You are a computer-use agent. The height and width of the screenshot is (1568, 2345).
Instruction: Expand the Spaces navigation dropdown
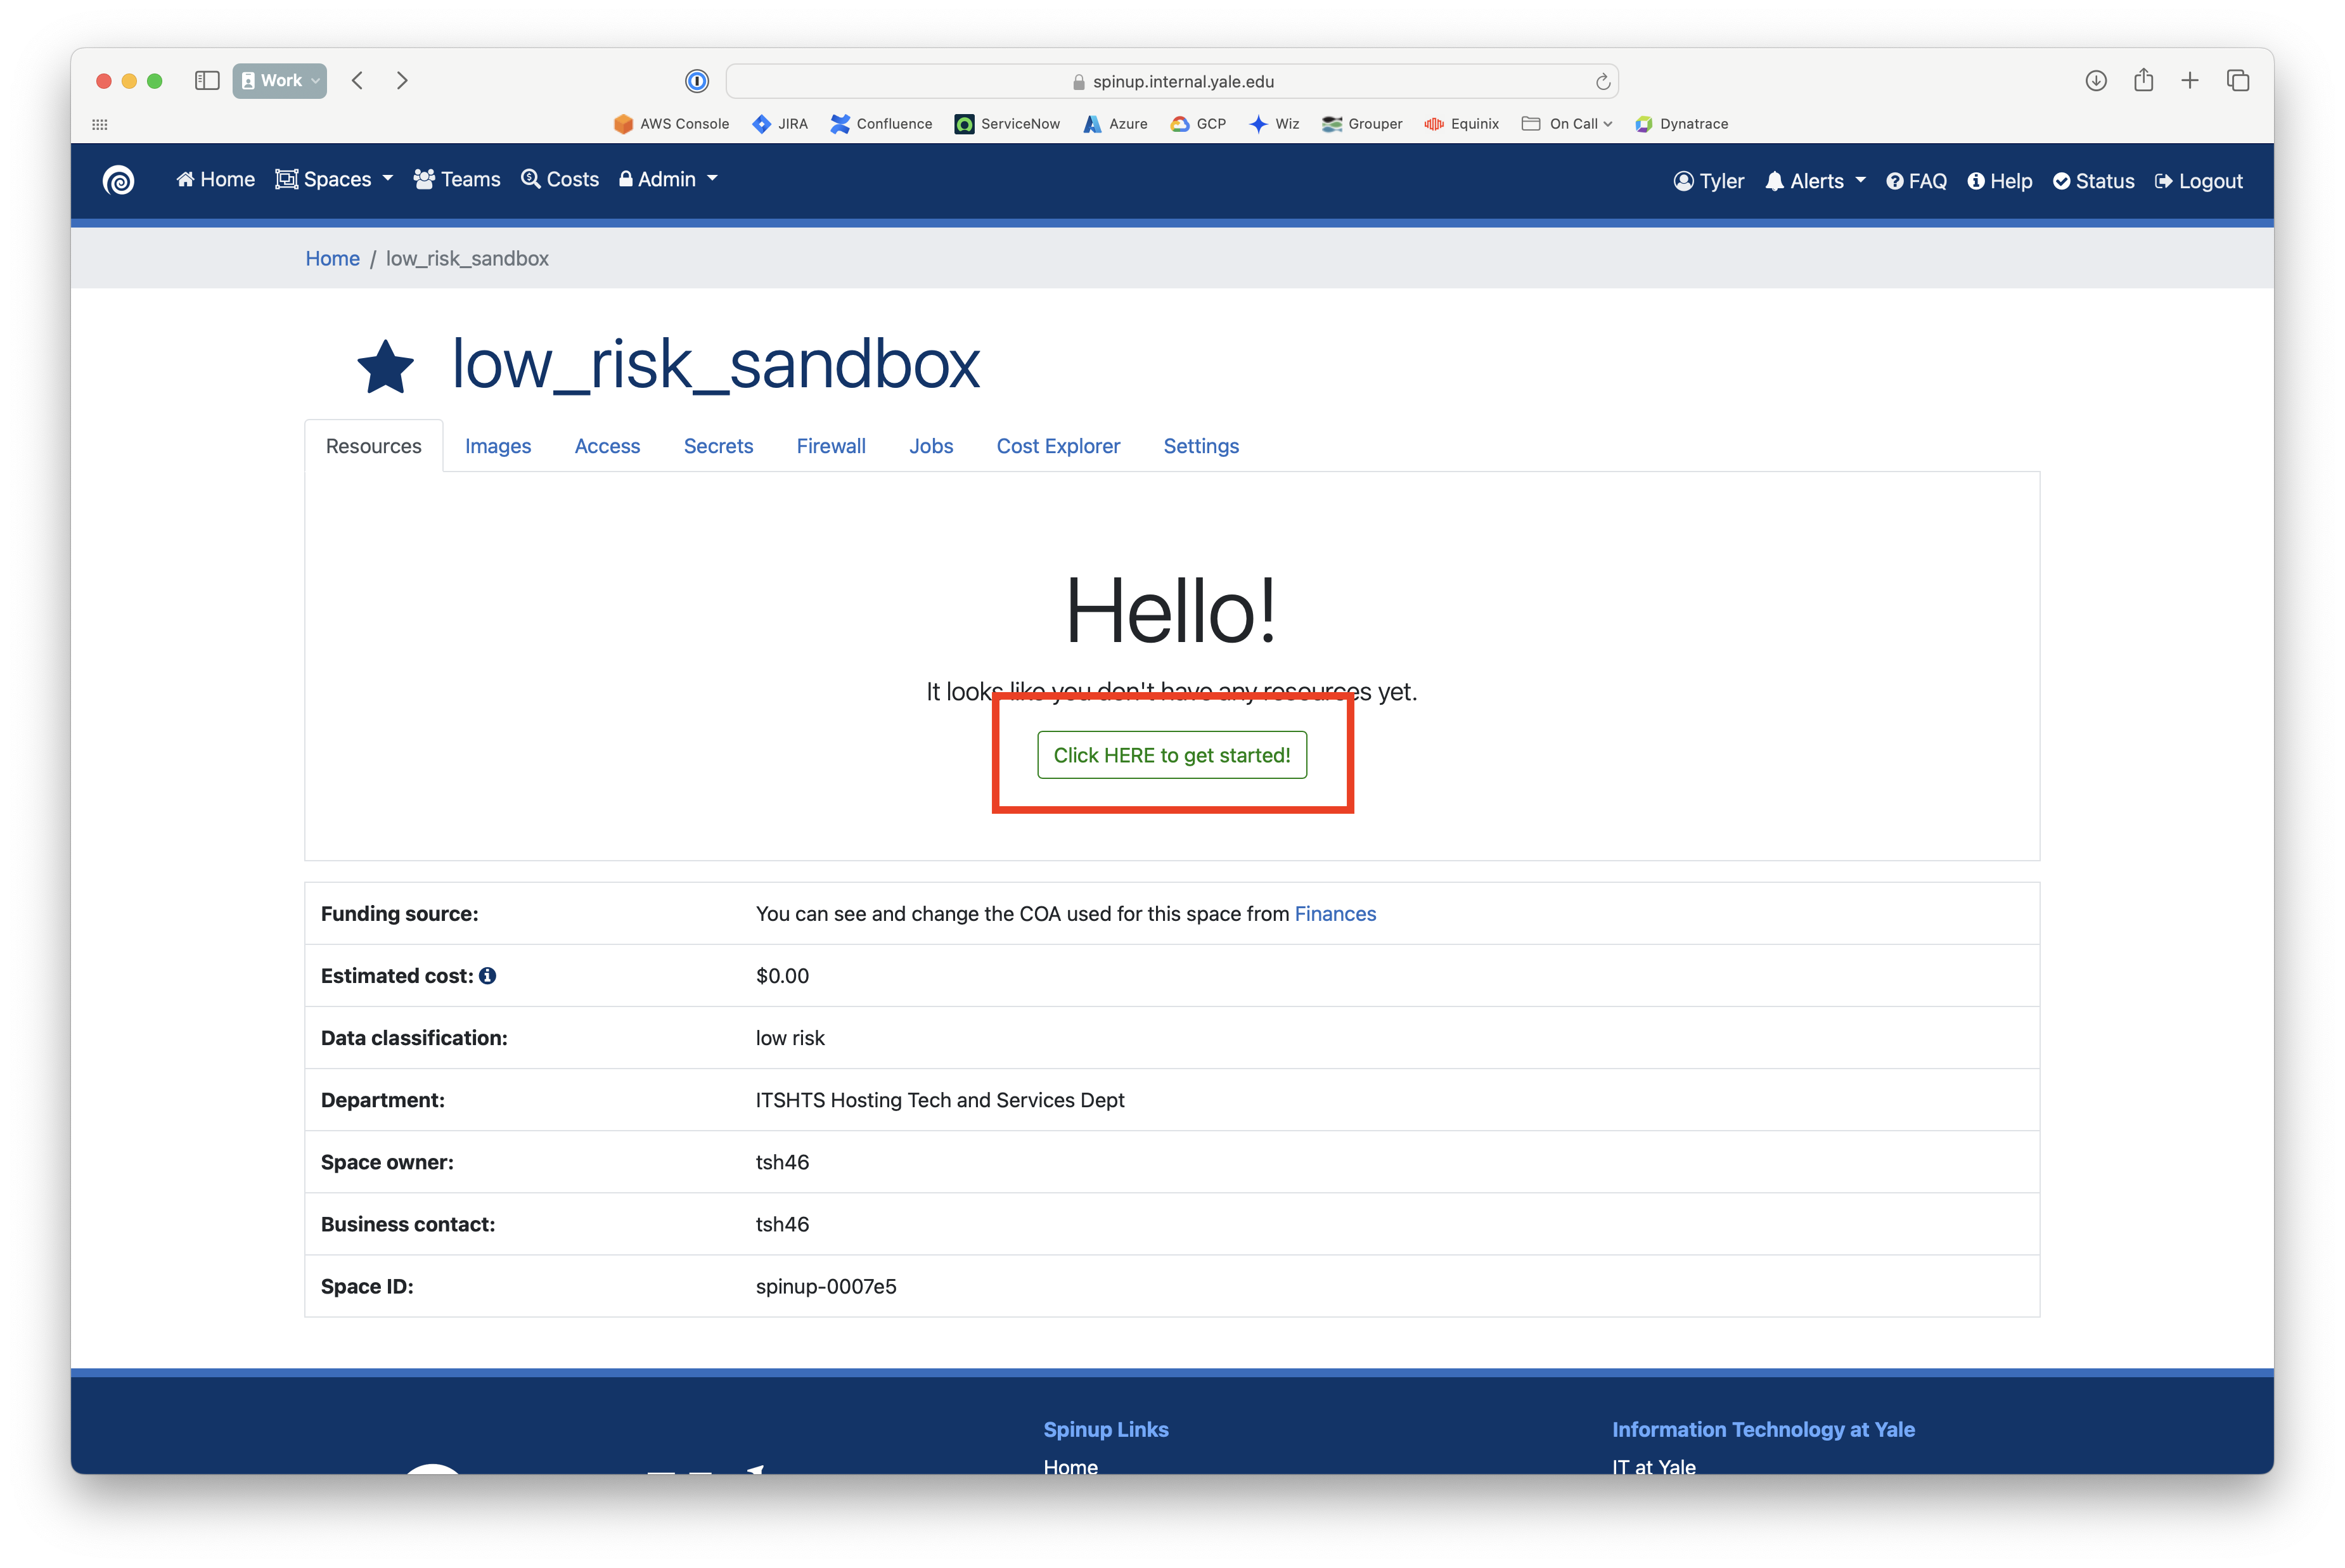pyautogui.click(x=334, y=179)
